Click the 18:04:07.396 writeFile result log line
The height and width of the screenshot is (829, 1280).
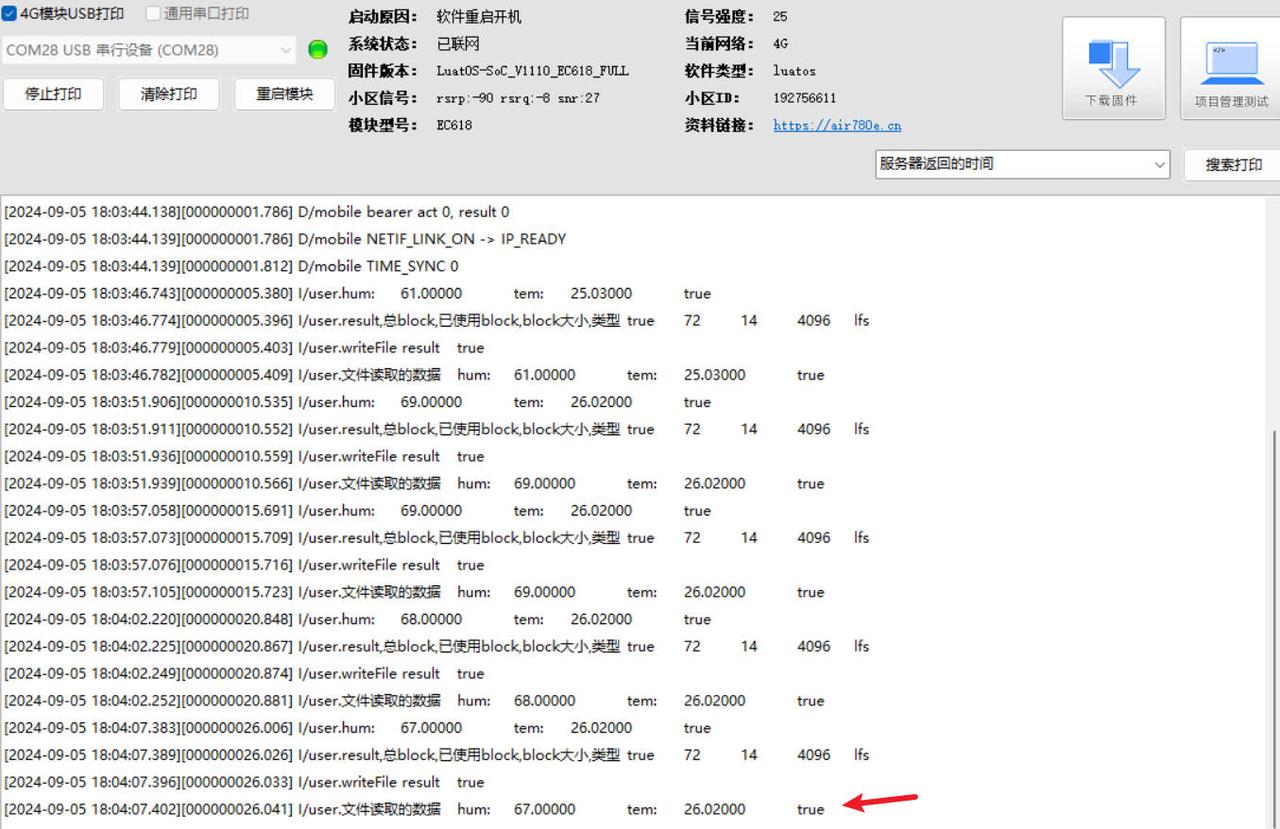pyautogui.click(x=244, y=782)
